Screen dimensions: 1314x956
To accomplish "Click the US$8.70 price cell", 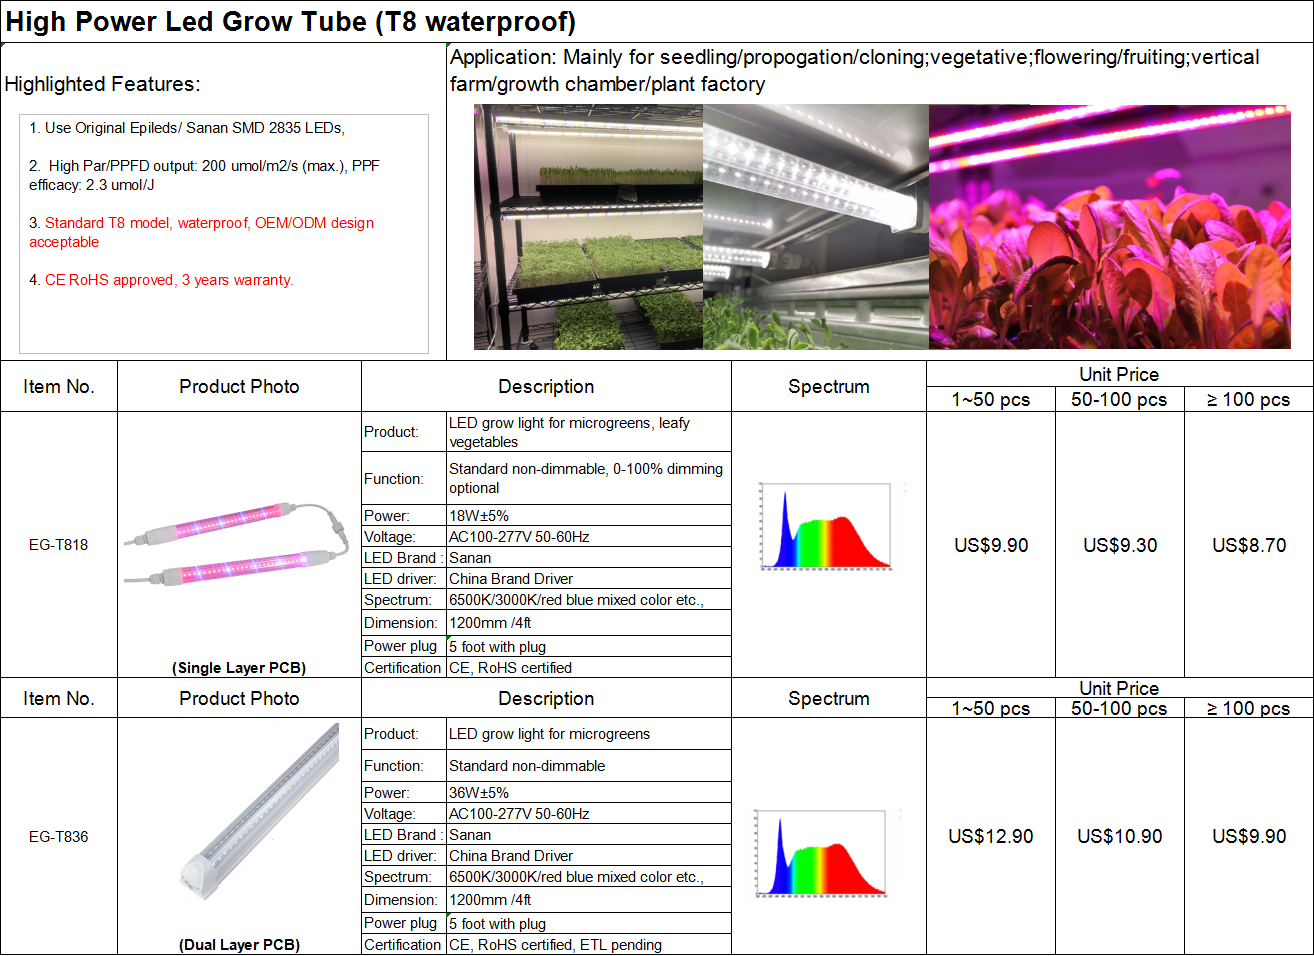I will [x=1249, y=545].
